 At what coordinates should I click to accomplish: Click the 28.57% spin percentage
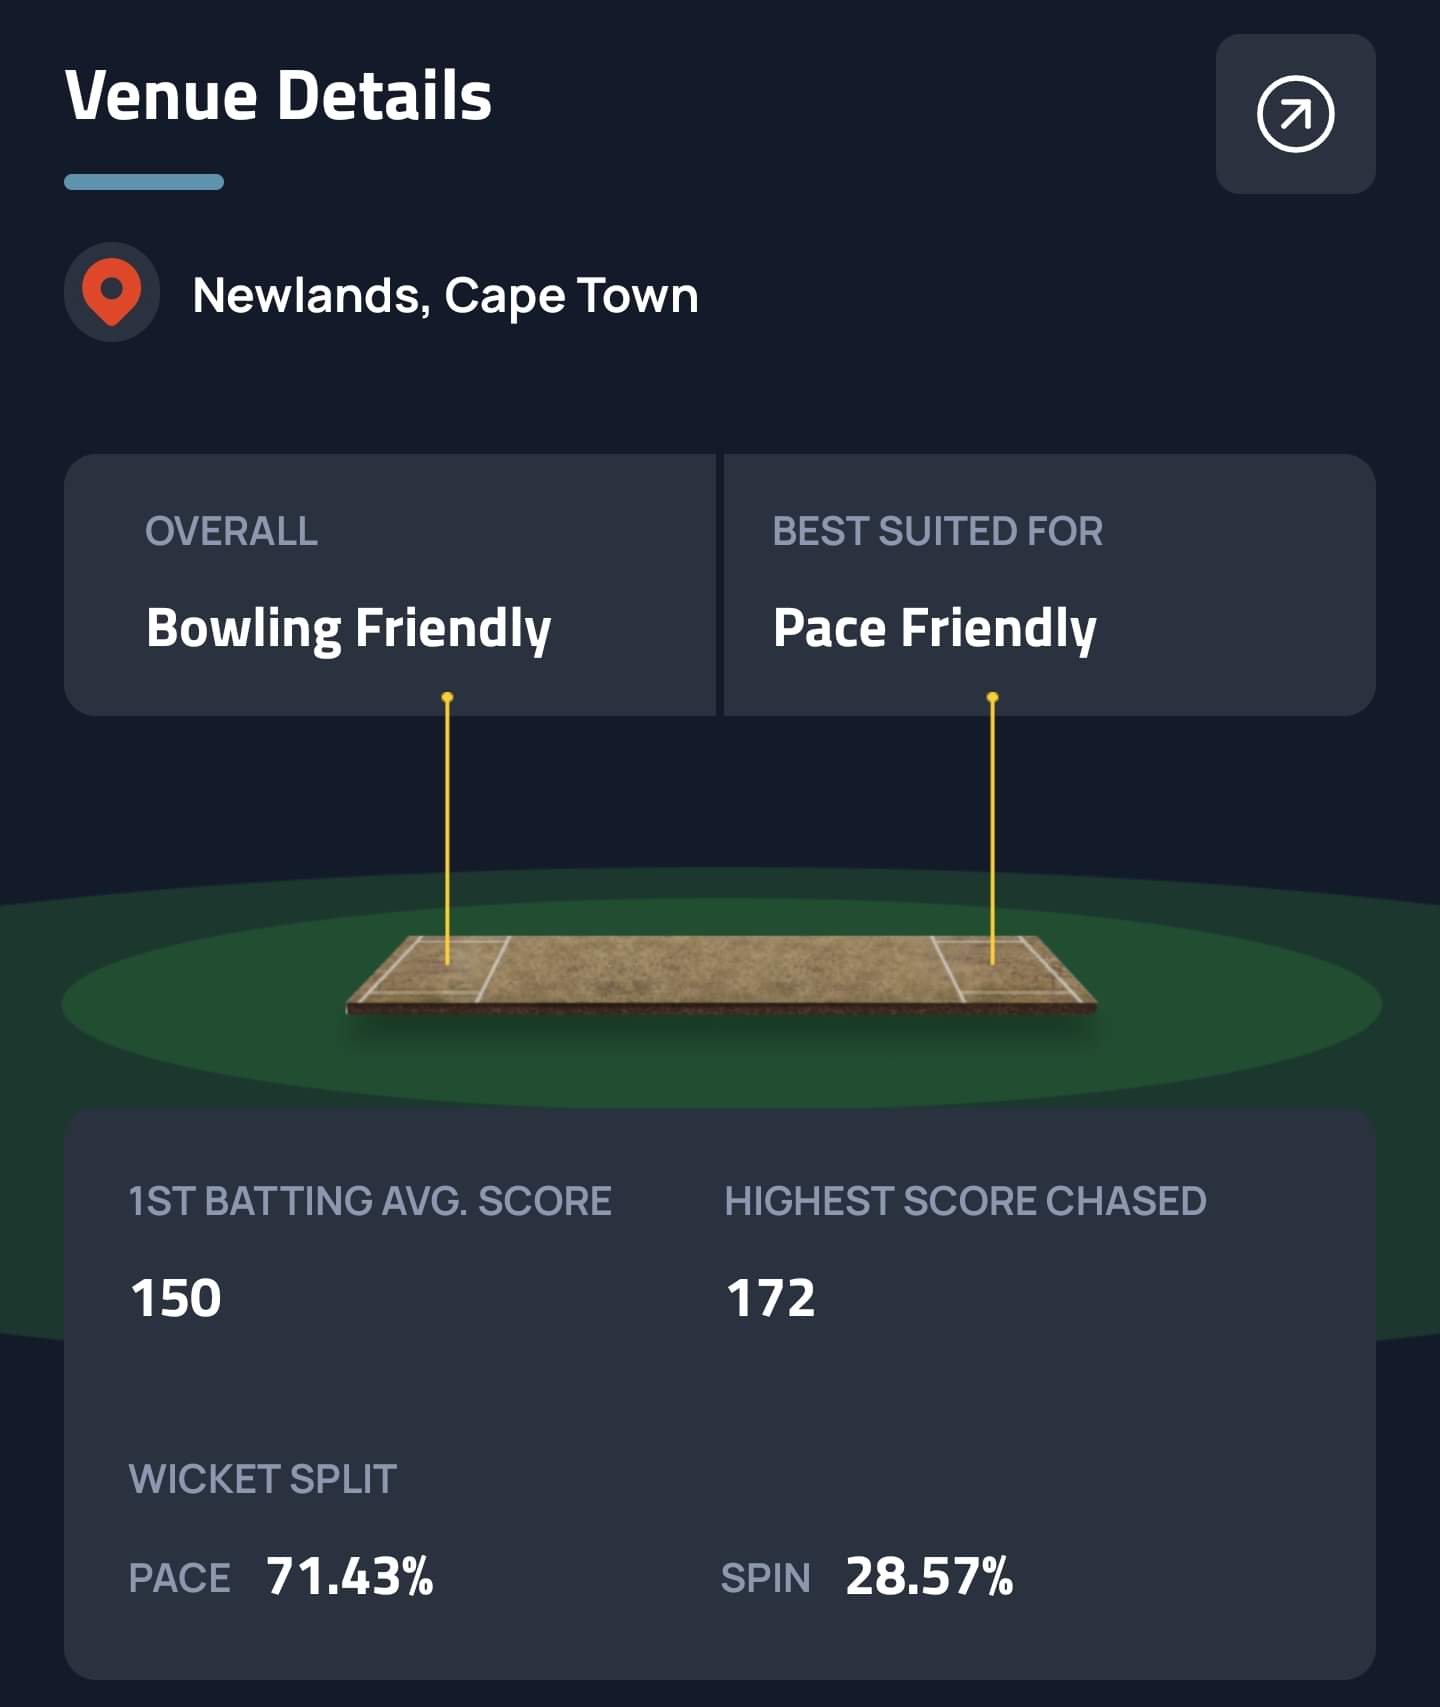pyautogui.click(x=929, y=1576)
